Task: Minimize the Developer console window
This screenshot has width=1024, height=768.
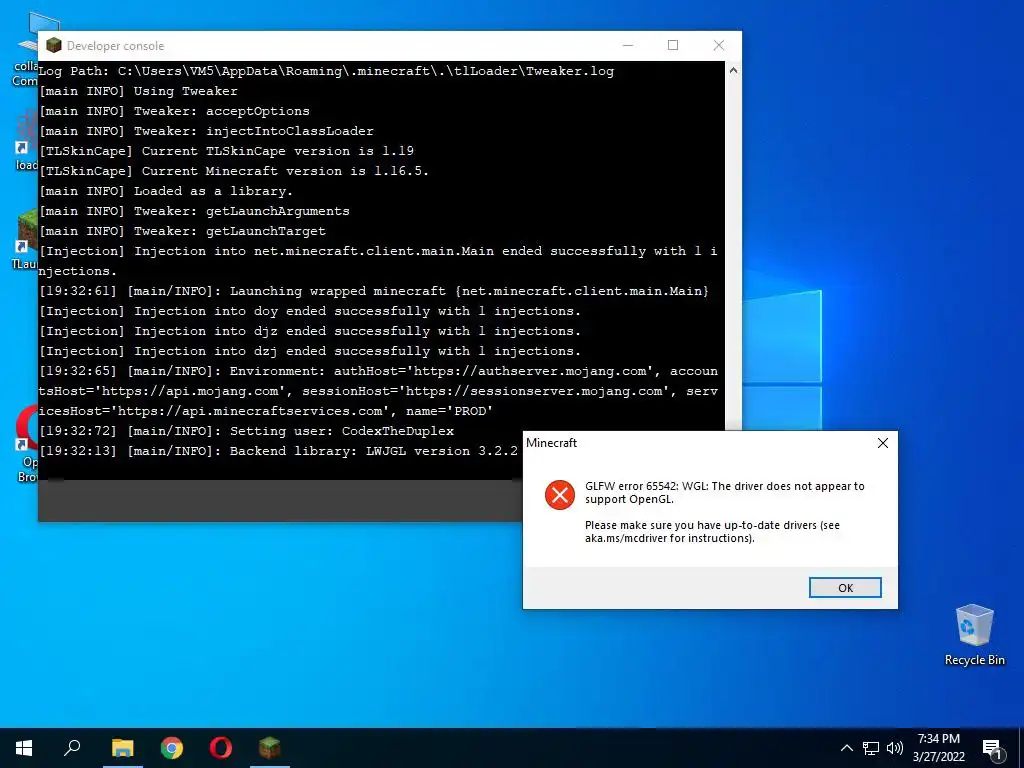Action: [x=628, y=45]
